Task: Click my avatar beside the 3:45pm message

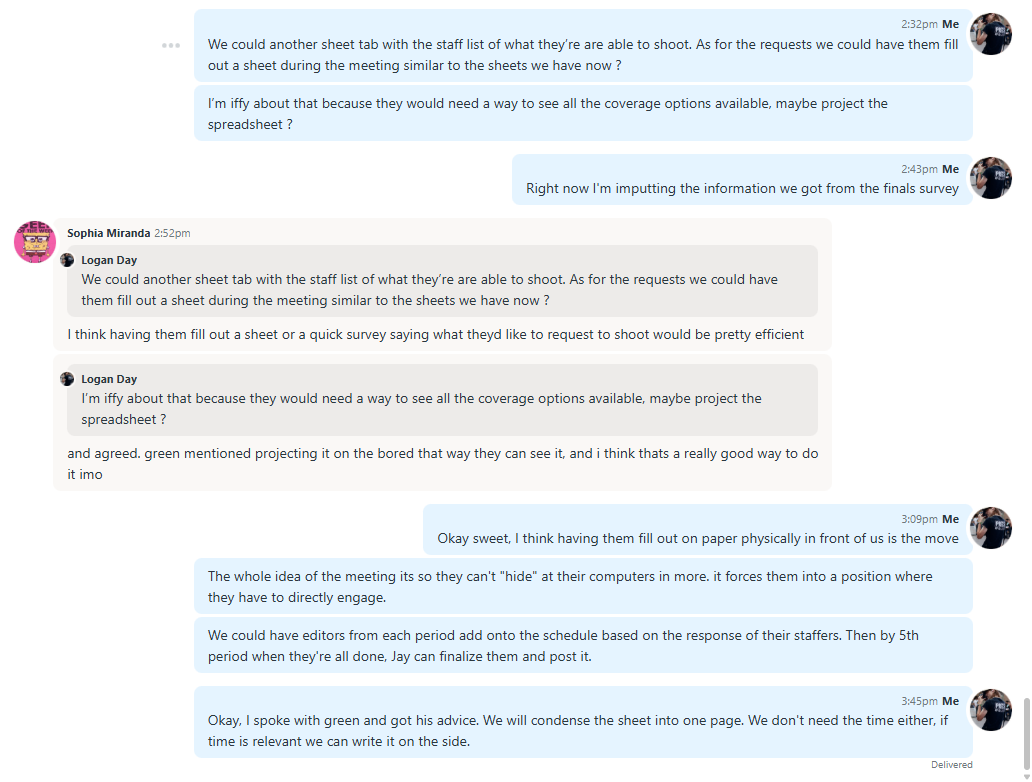Action: click(x=991, y=710)
